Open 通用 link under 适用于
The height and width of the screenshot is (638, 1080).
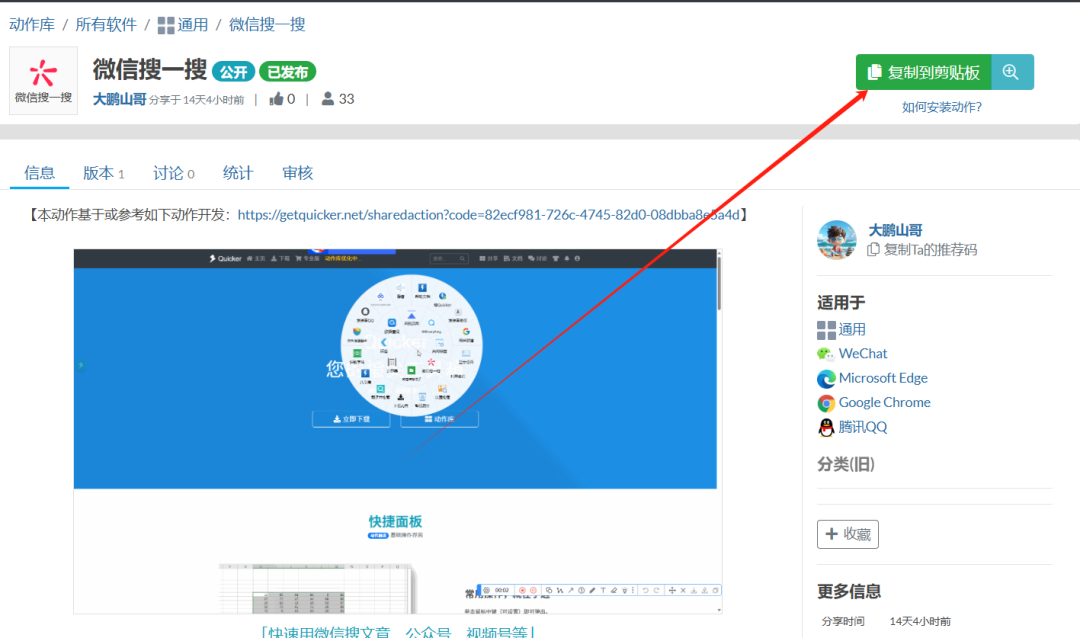[852, 329]
